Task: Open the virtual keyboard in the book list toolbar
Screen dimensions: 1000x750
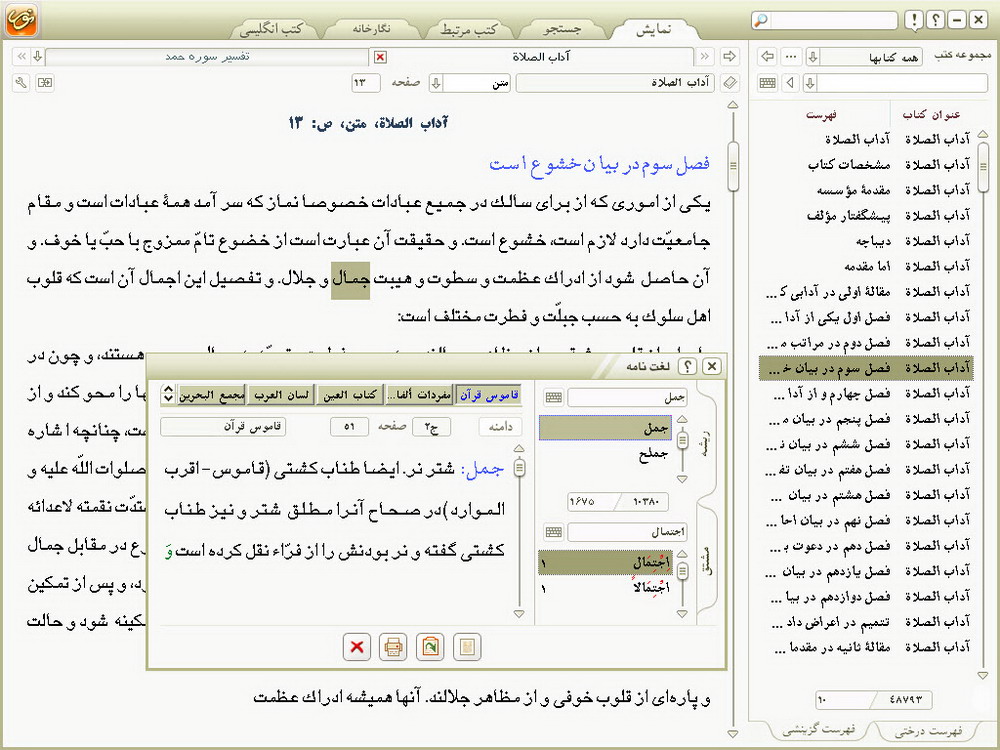Action: (x=768, y=83)
